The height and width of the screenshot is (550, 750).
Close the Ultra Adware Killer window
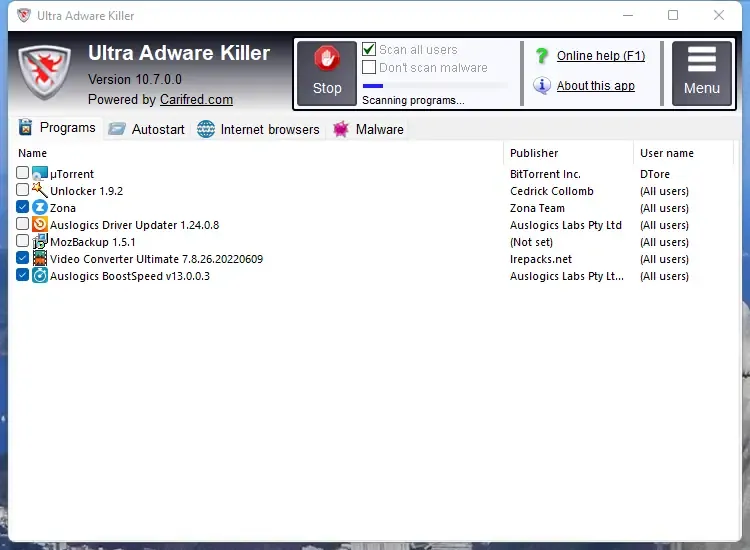pyautogui.click(x=718, y=15)
